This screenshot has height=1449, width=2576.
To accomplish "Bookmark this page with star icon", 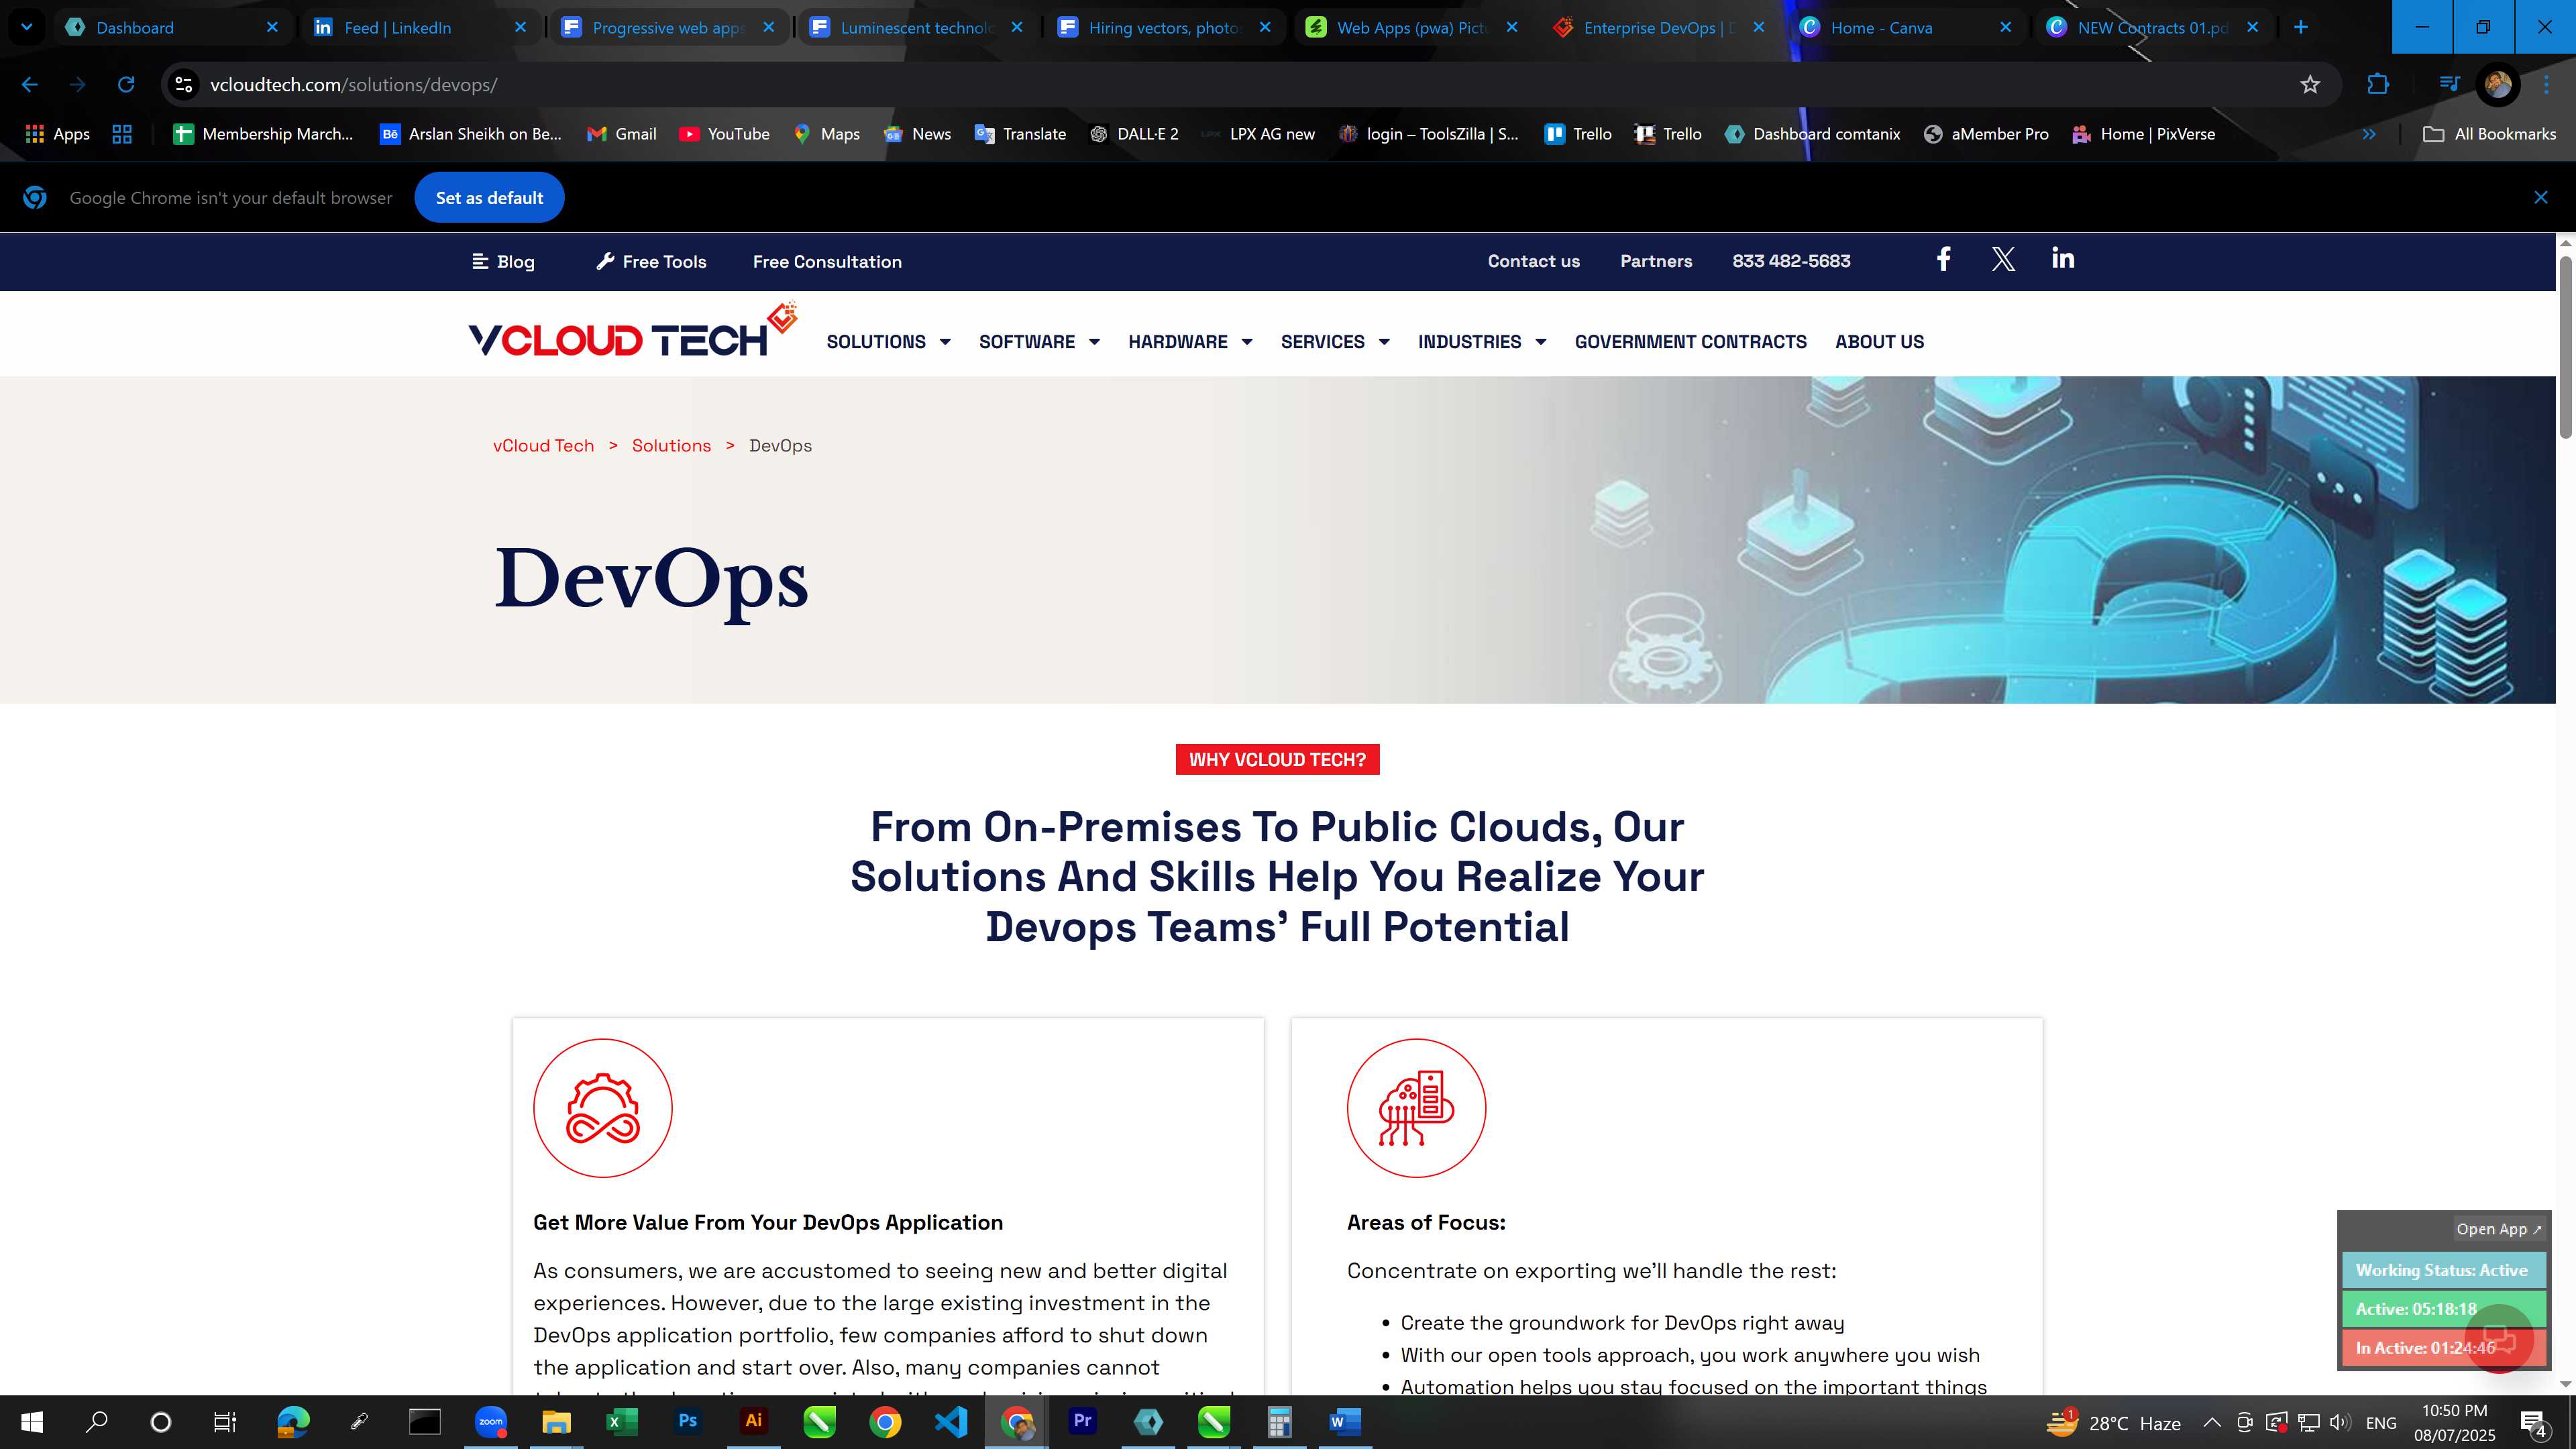I will 2310,85.
